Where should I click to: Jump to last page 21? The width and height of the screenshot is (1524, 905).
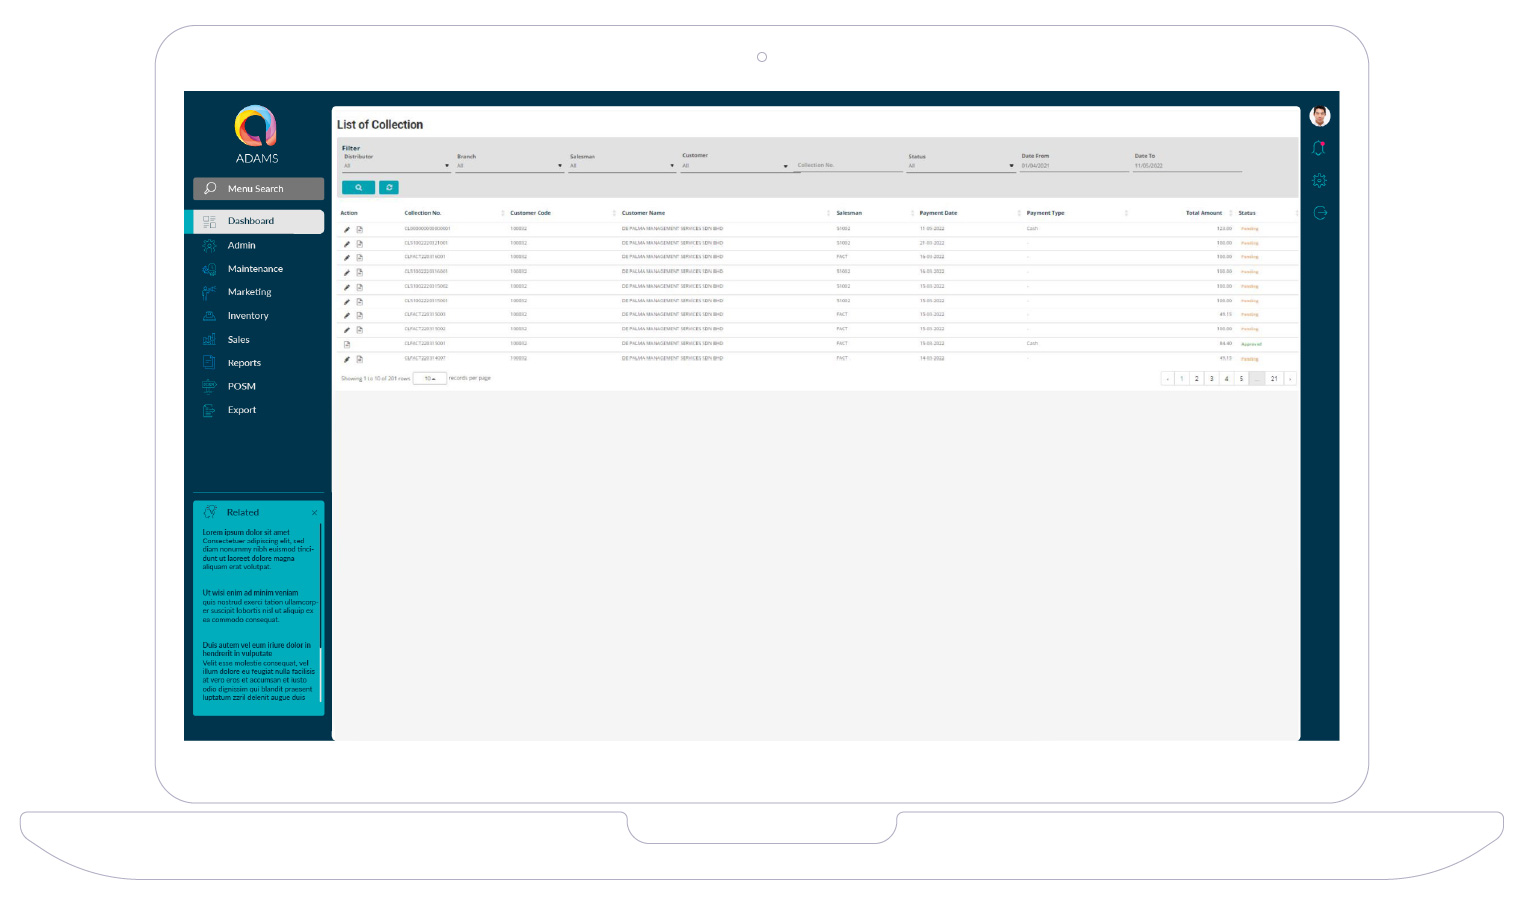1274,379
